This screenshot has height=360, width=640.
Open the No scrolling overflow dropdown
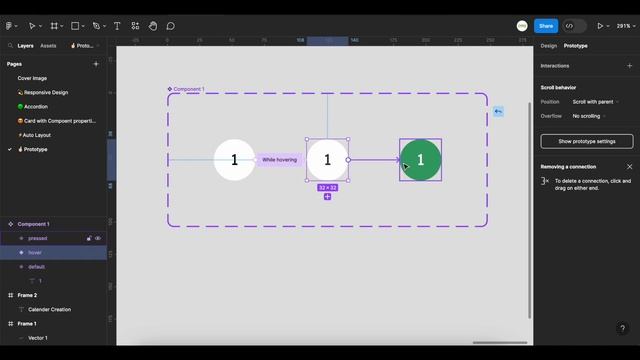pos(589,116)
